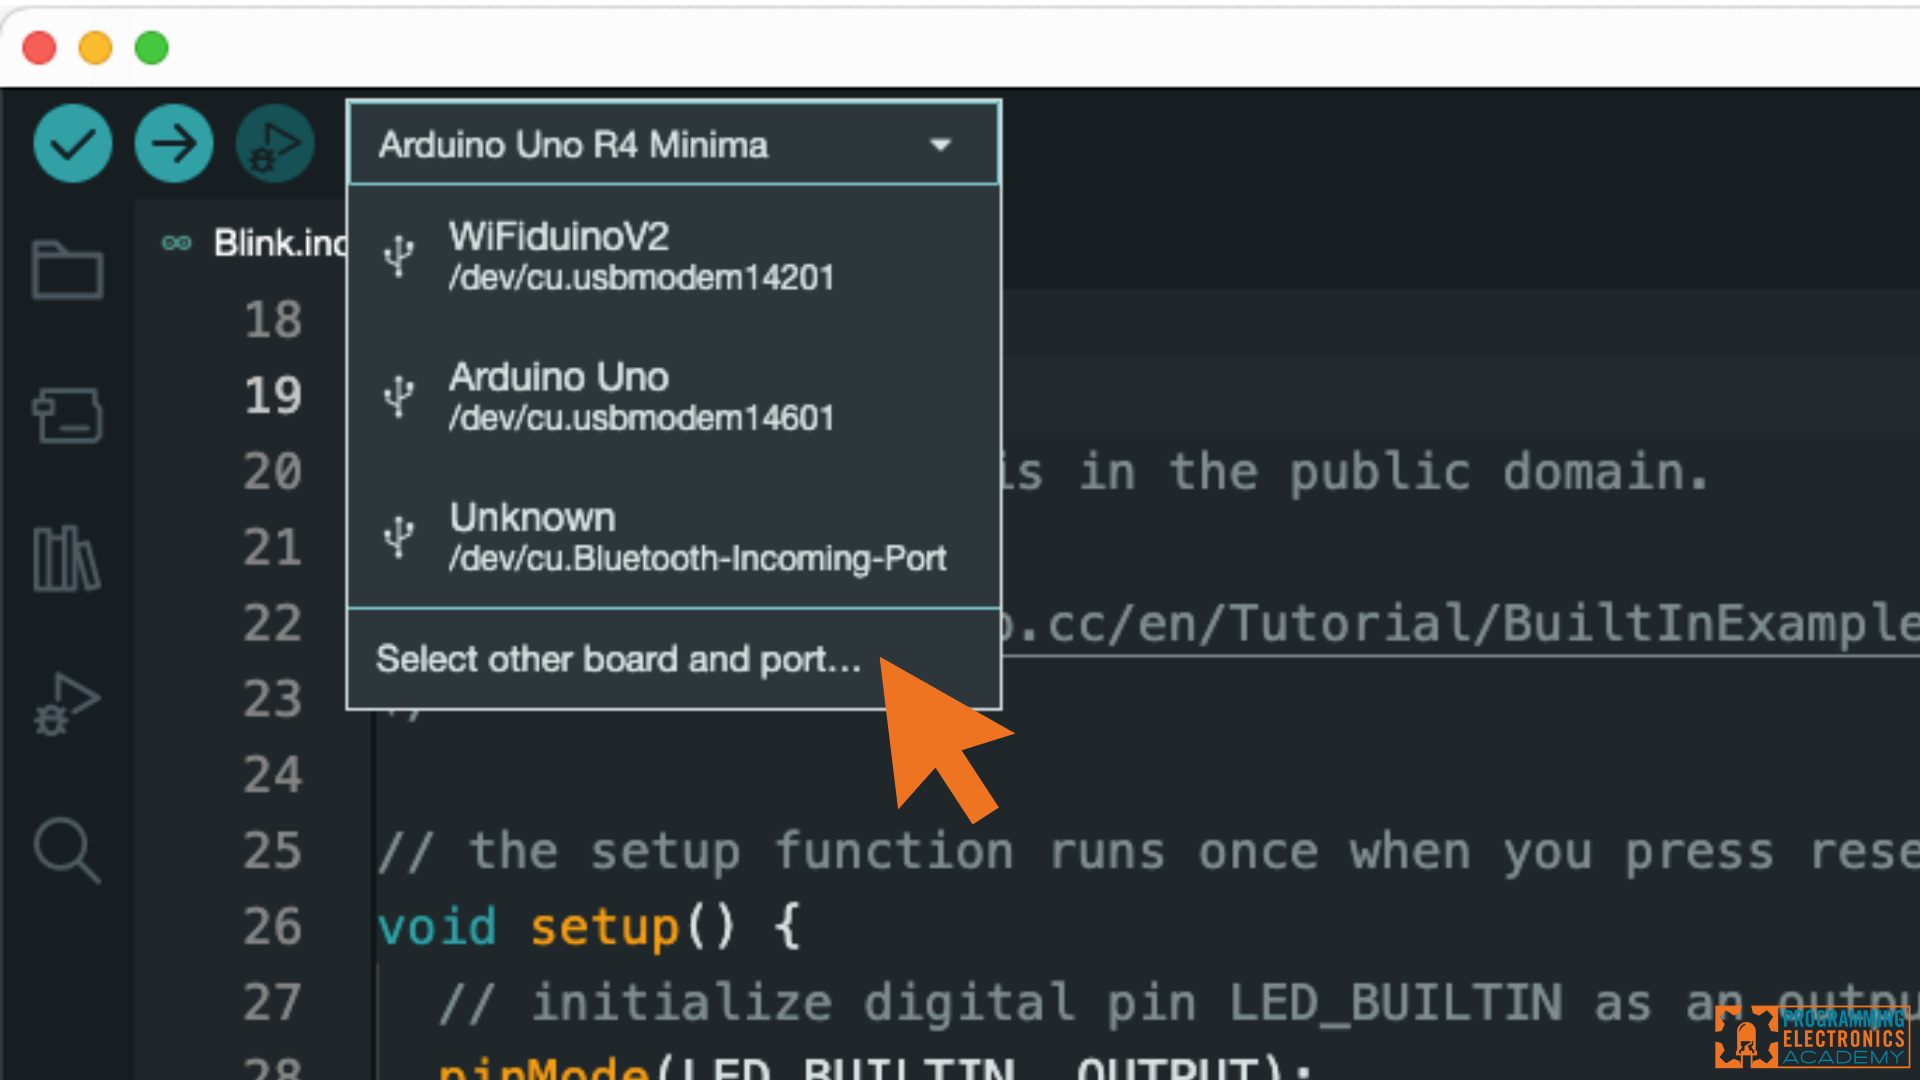
Task: Open the Debug panel from the sidebar
Action: click(66, 703)
